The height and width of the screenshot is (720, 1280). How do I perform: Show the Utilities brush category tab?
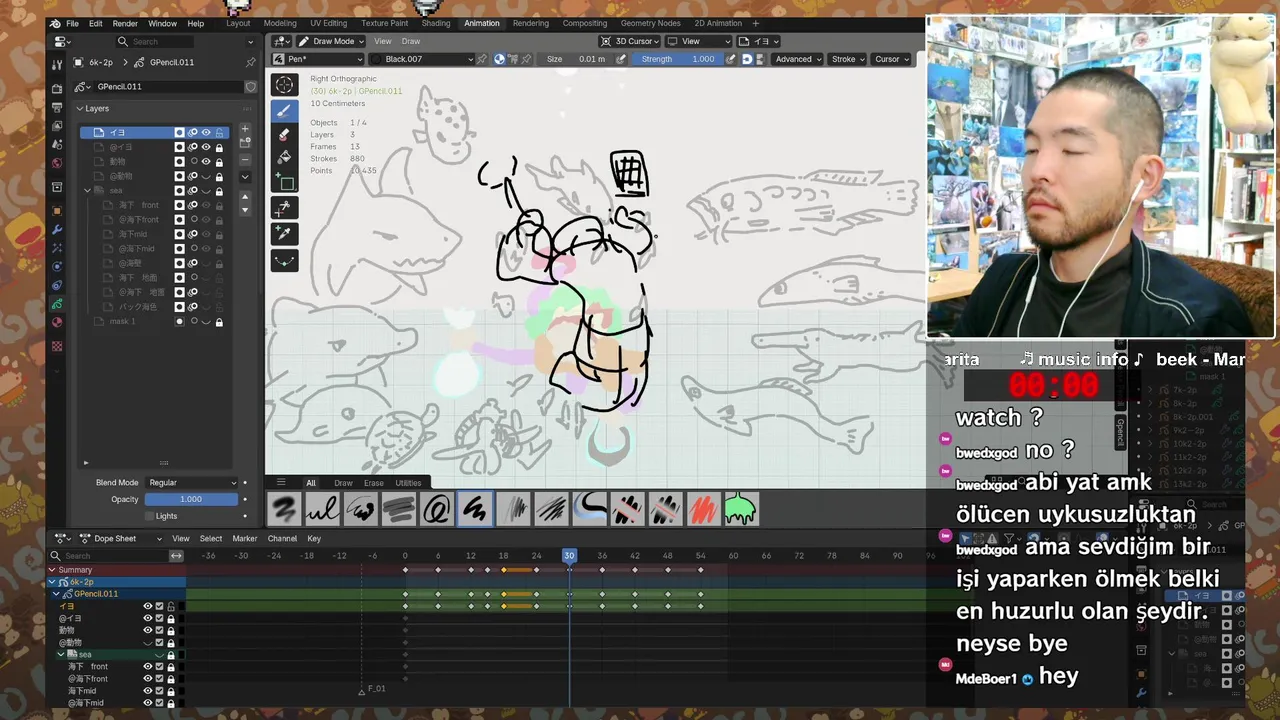tap(408, 483)
